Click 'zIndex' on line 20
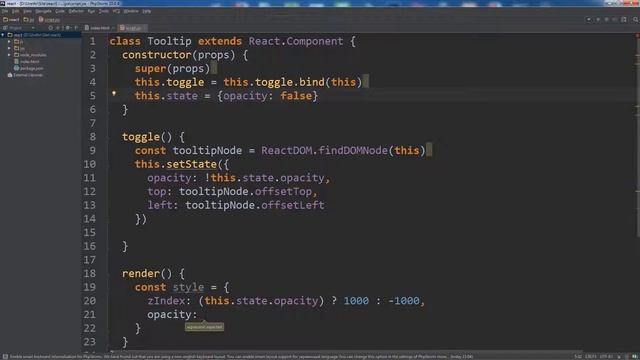The width and height of the screenshot is (640, 360). pos(166,301)
